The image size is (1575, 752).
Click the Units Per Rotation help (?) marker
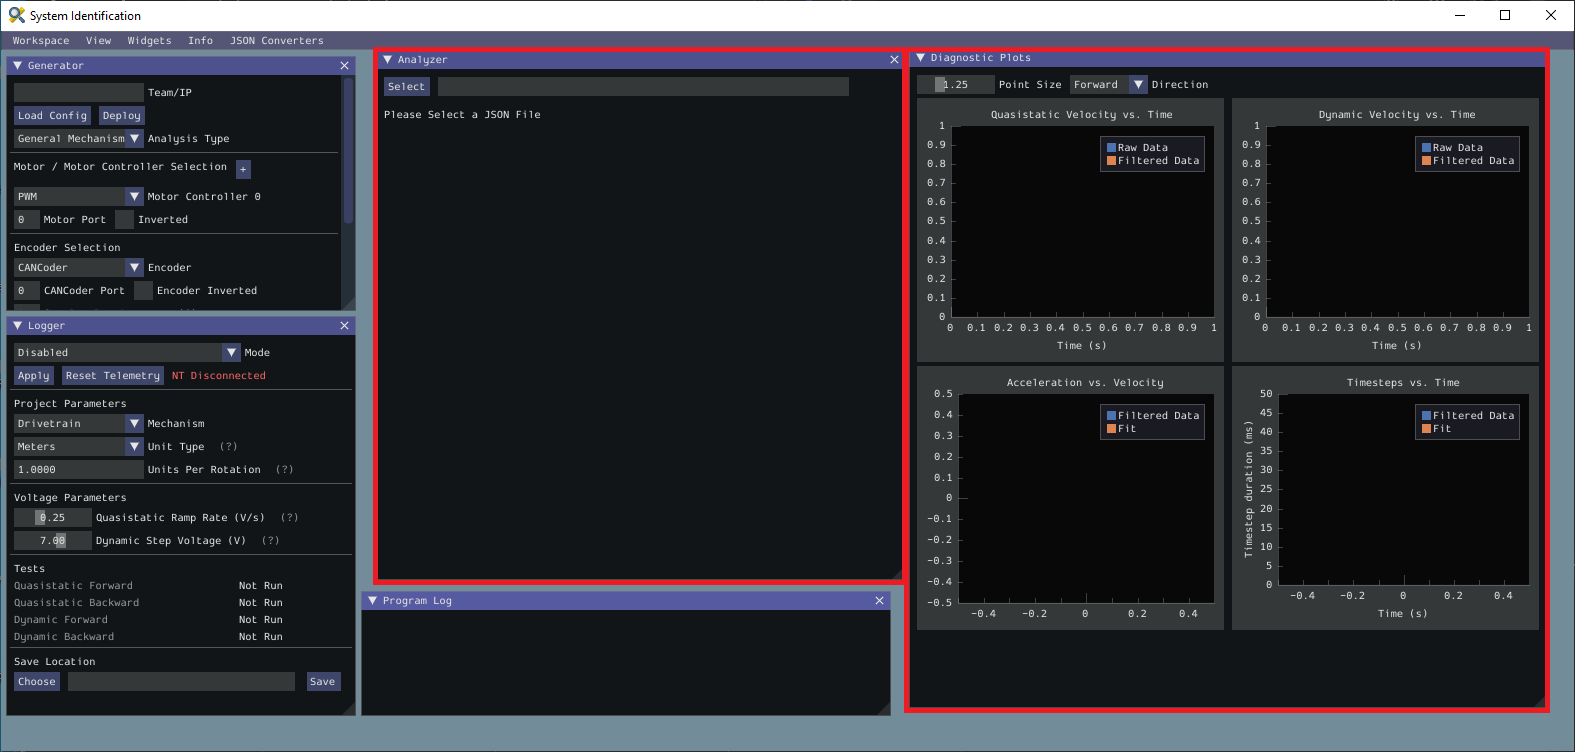285,470
